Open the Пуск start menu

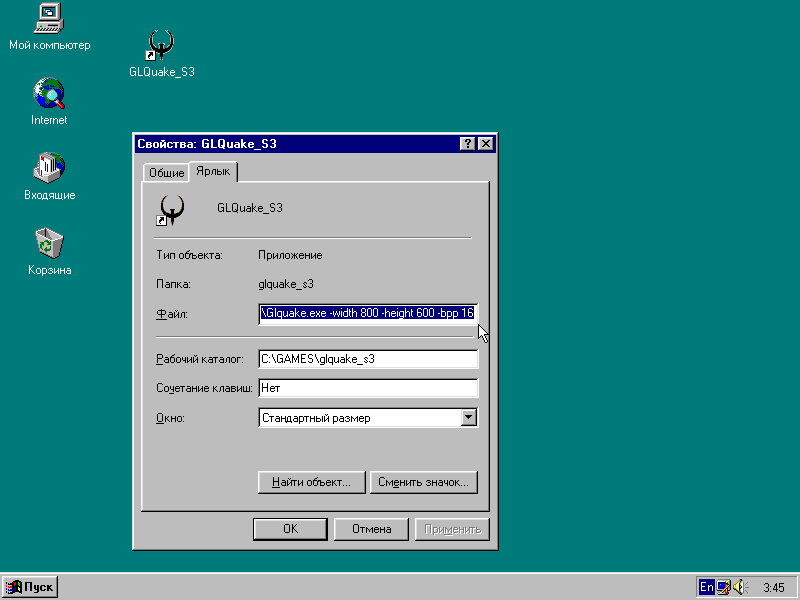(30, 587)
